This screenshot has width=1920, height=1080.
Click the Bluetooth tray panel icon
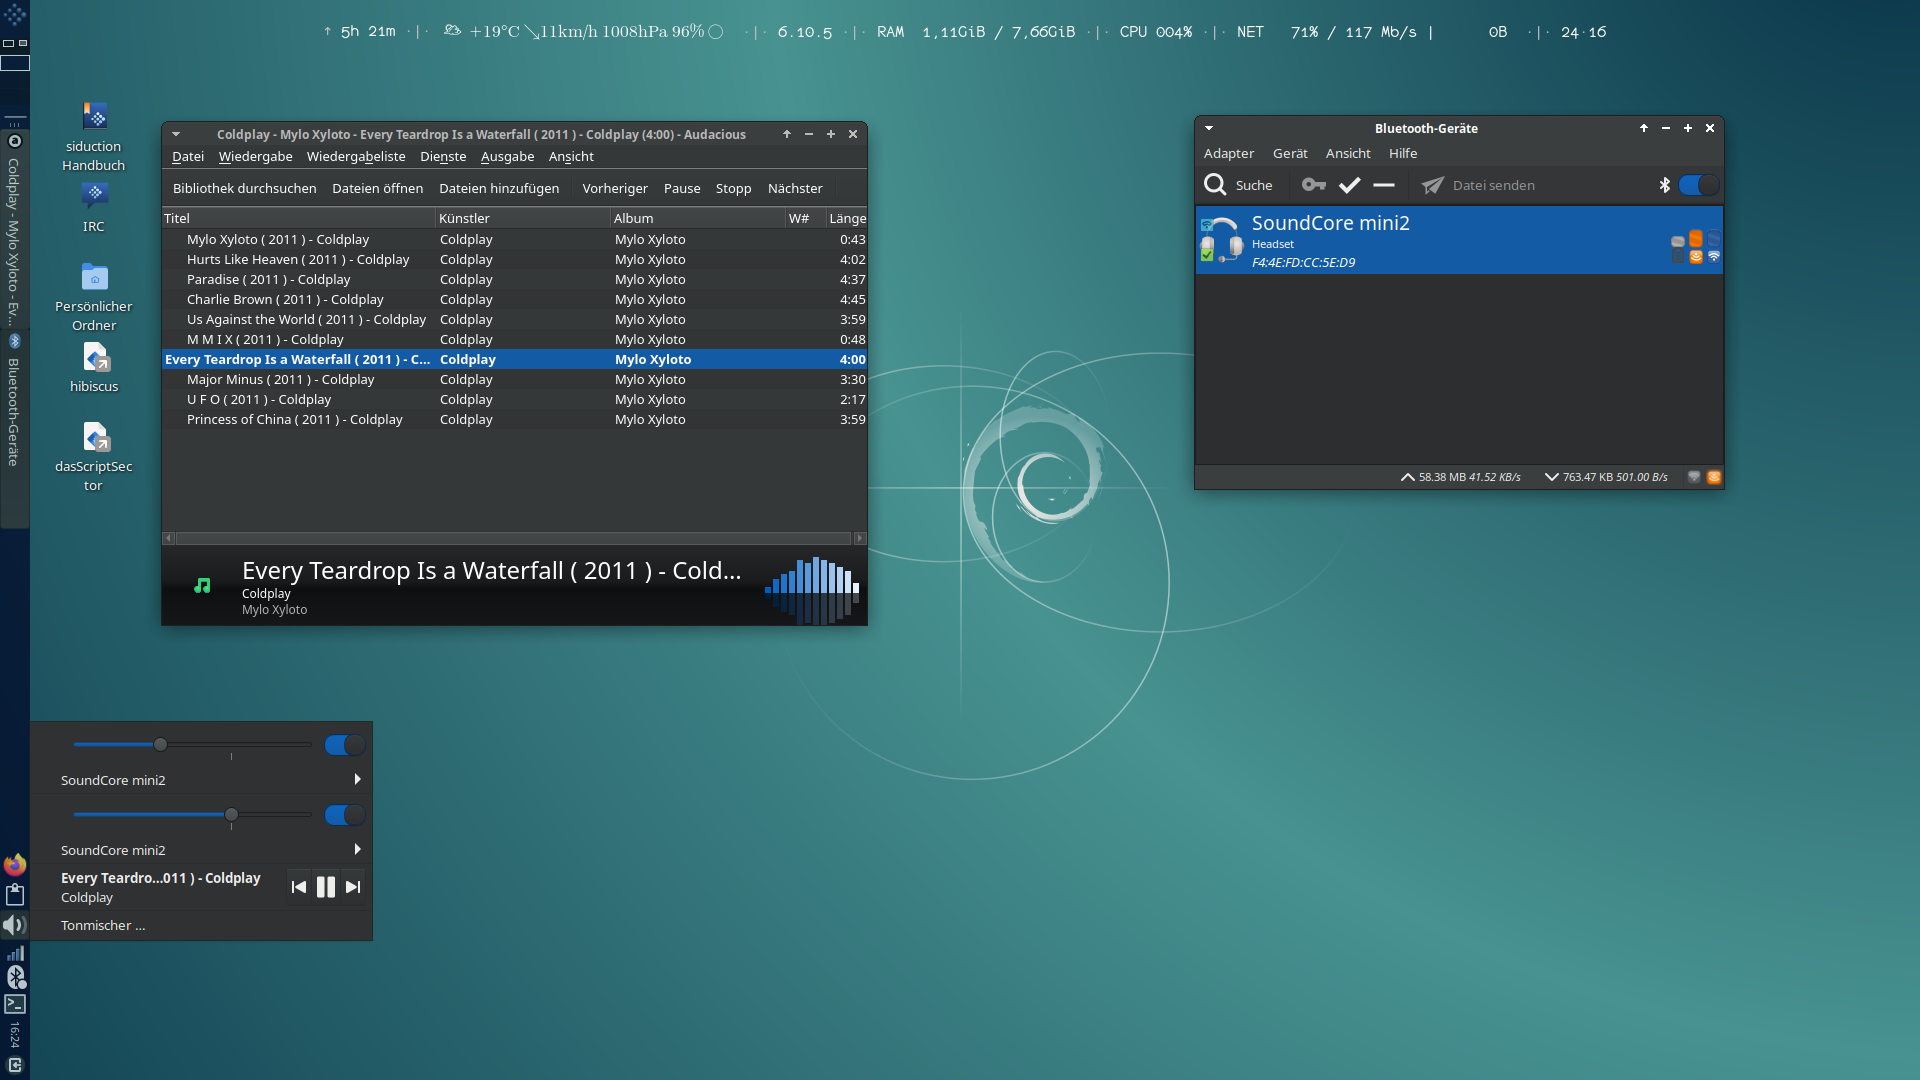tap(15, 977)
